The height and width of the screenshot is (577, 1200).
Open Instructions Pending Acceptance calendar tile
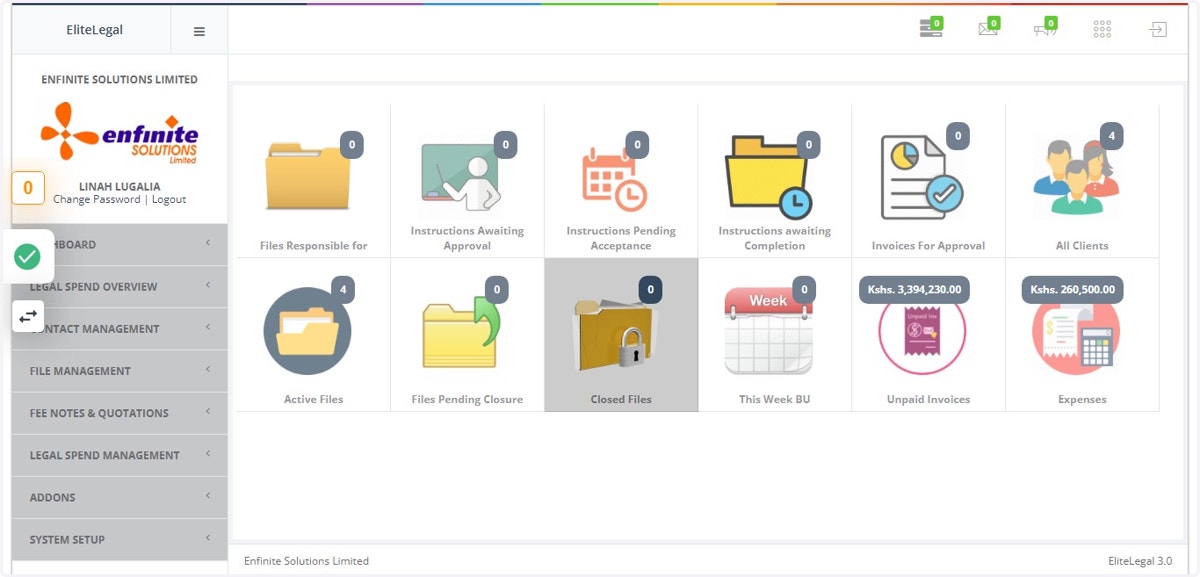[x=621, y=181]
